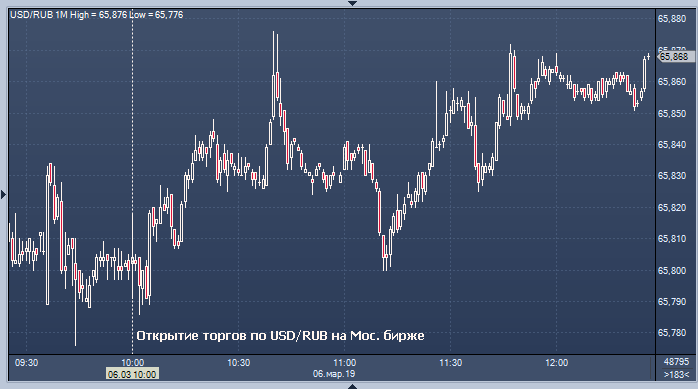The width and height of the screenshot is (698, 389).
Task: Click the 65,840 price axis label
Action: [x=672, y=145]
